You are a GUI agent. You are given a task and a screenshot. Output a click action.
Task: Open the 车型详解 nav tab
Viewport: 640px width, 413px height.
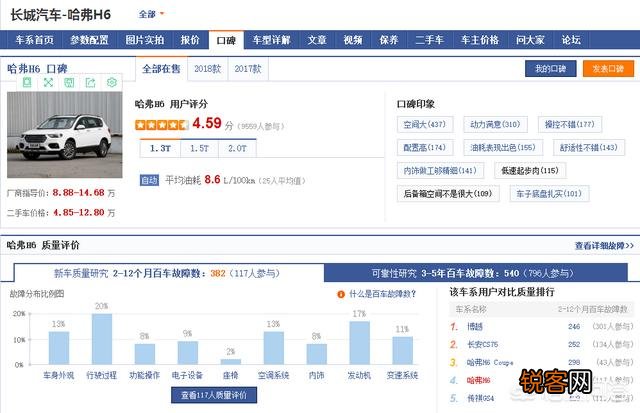pyautogui.click(x=271, y=40)
